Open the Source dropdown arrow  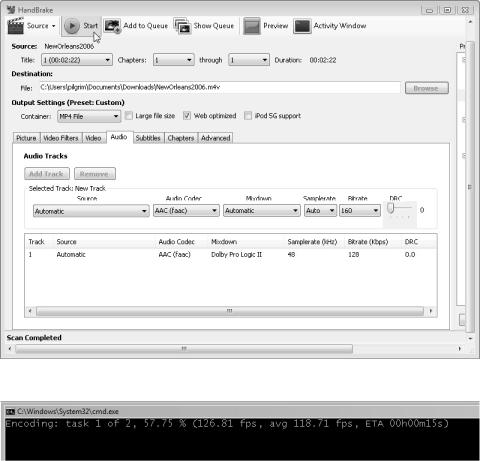(x=53, y=26)
